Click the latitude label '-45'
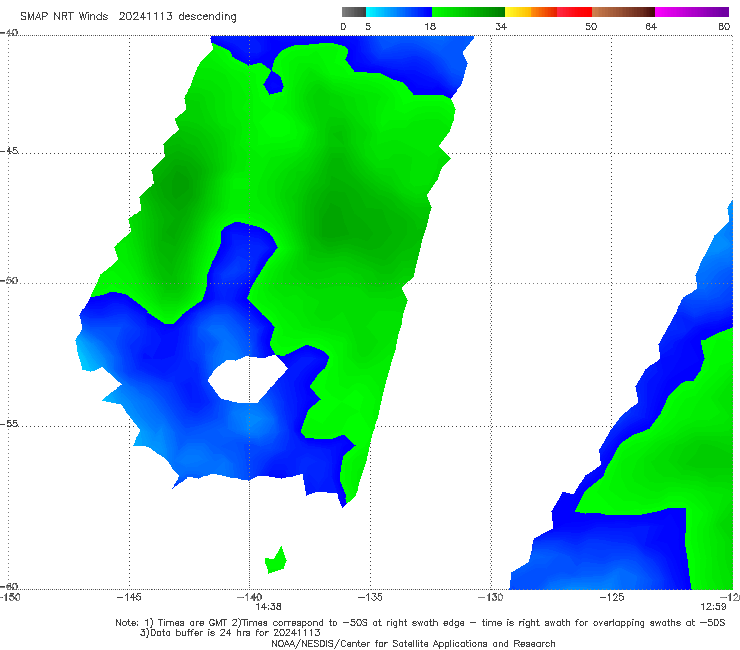The width and height of the screenshot is (740, 650). [x=9, y=151]
